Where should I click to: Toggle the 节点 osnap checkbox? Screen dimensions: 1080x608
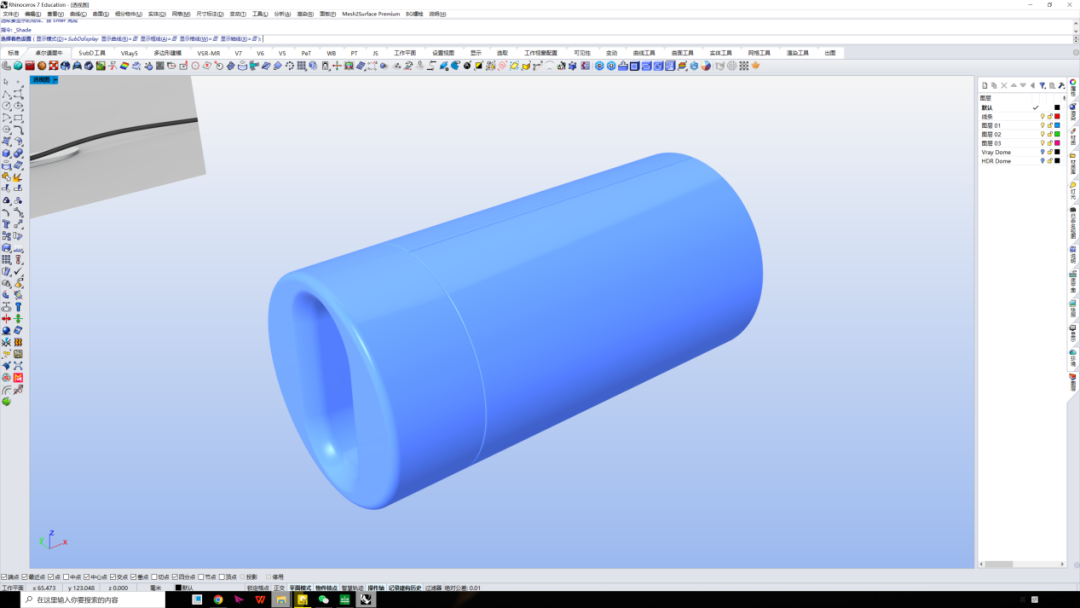click(201, 577)
